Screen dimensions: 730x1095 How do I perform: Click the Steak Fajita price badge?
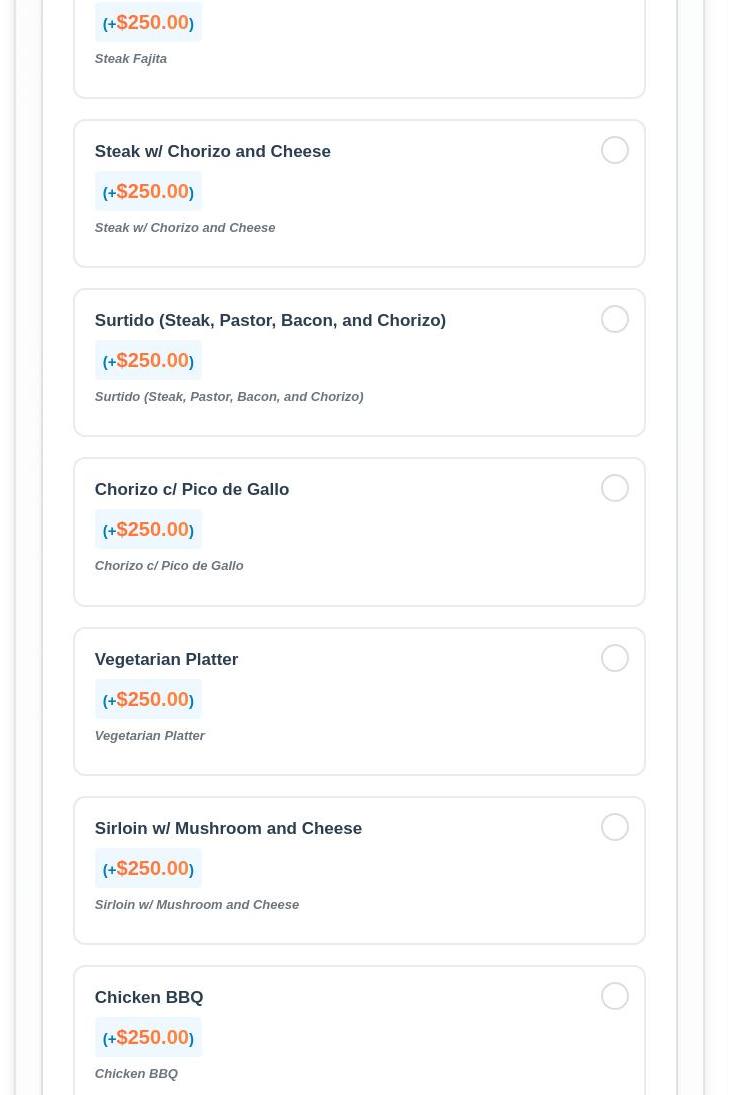(x=148, y=22)
